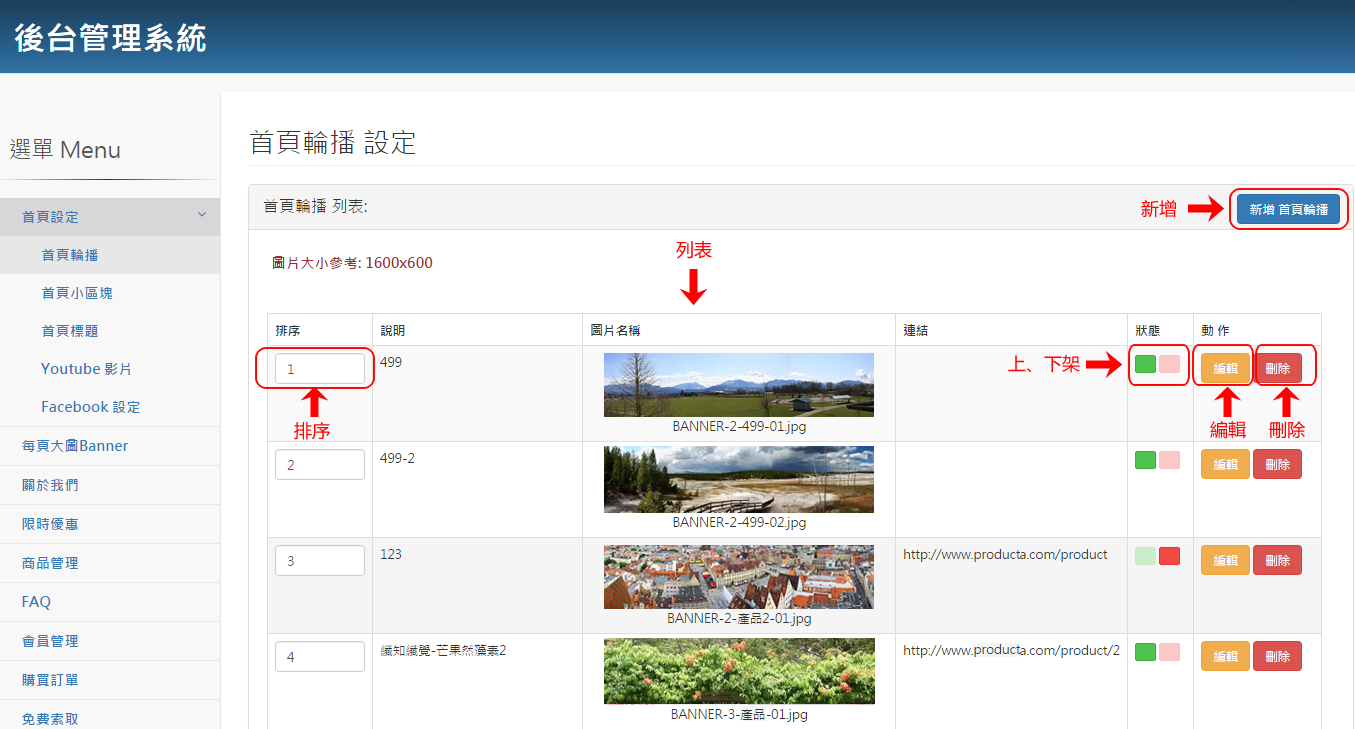Image resolution: width=1355 pixels, height=729 pixels.
Task: Click BANNER-2-499-02.jpg geyser thumbnail
Action: click(739, 479)
